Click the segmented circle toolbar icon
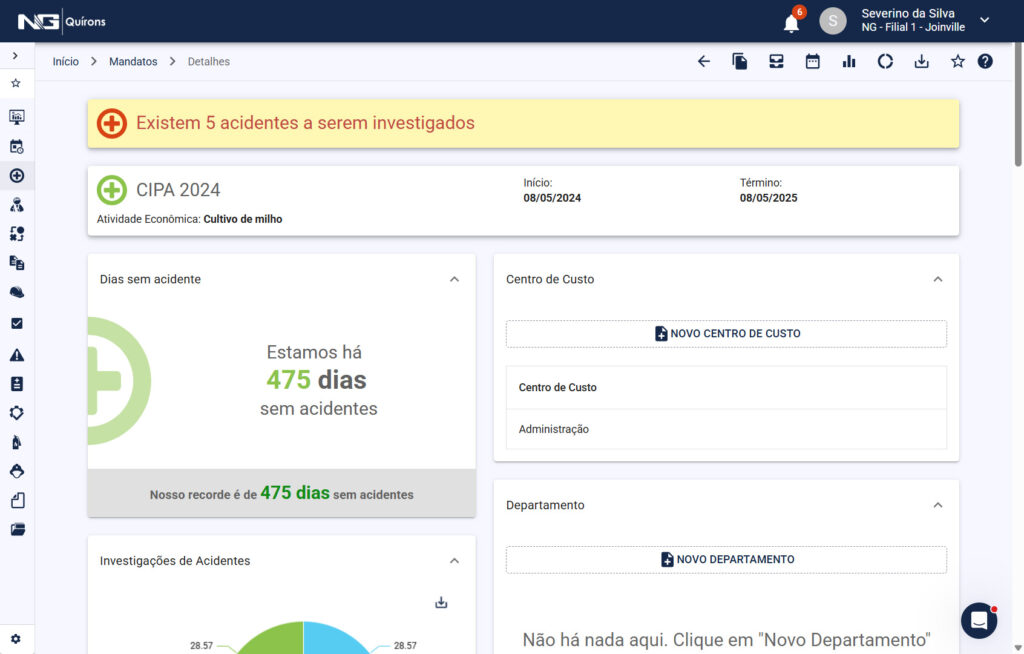 click(x=885, y=61)
